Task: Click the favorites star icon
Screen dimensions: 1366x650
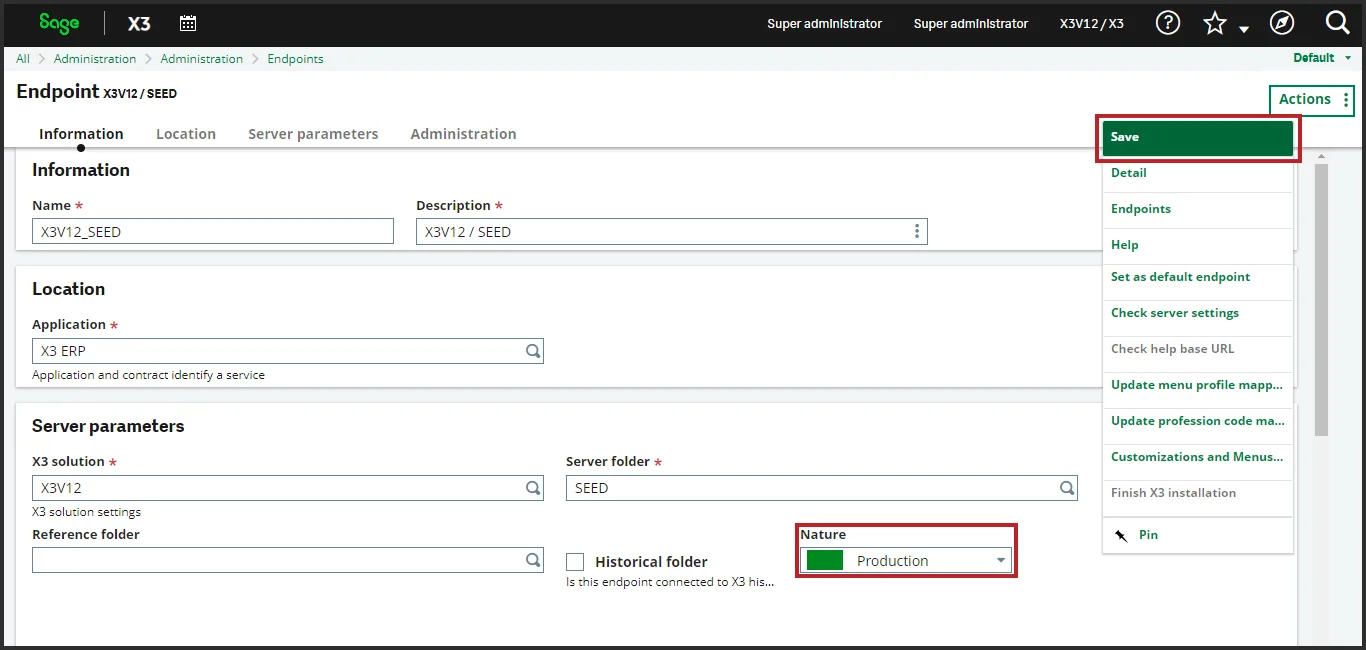Action: point(1215,23)
